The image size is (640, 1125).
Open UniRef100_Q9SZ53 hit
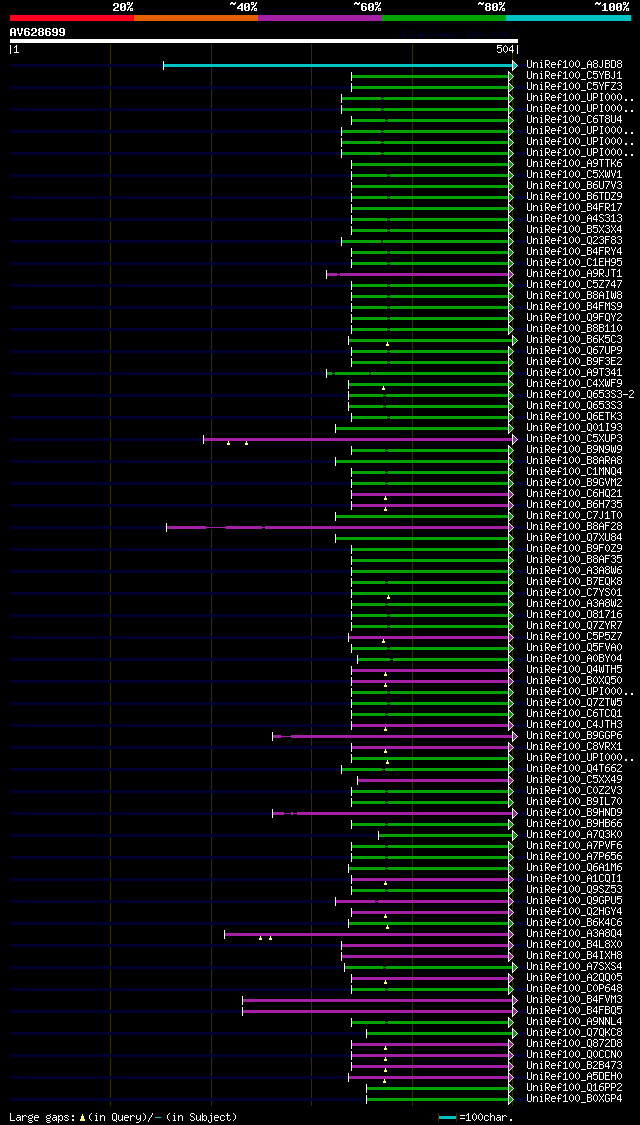pyautogui.click(x=574, y=890)
